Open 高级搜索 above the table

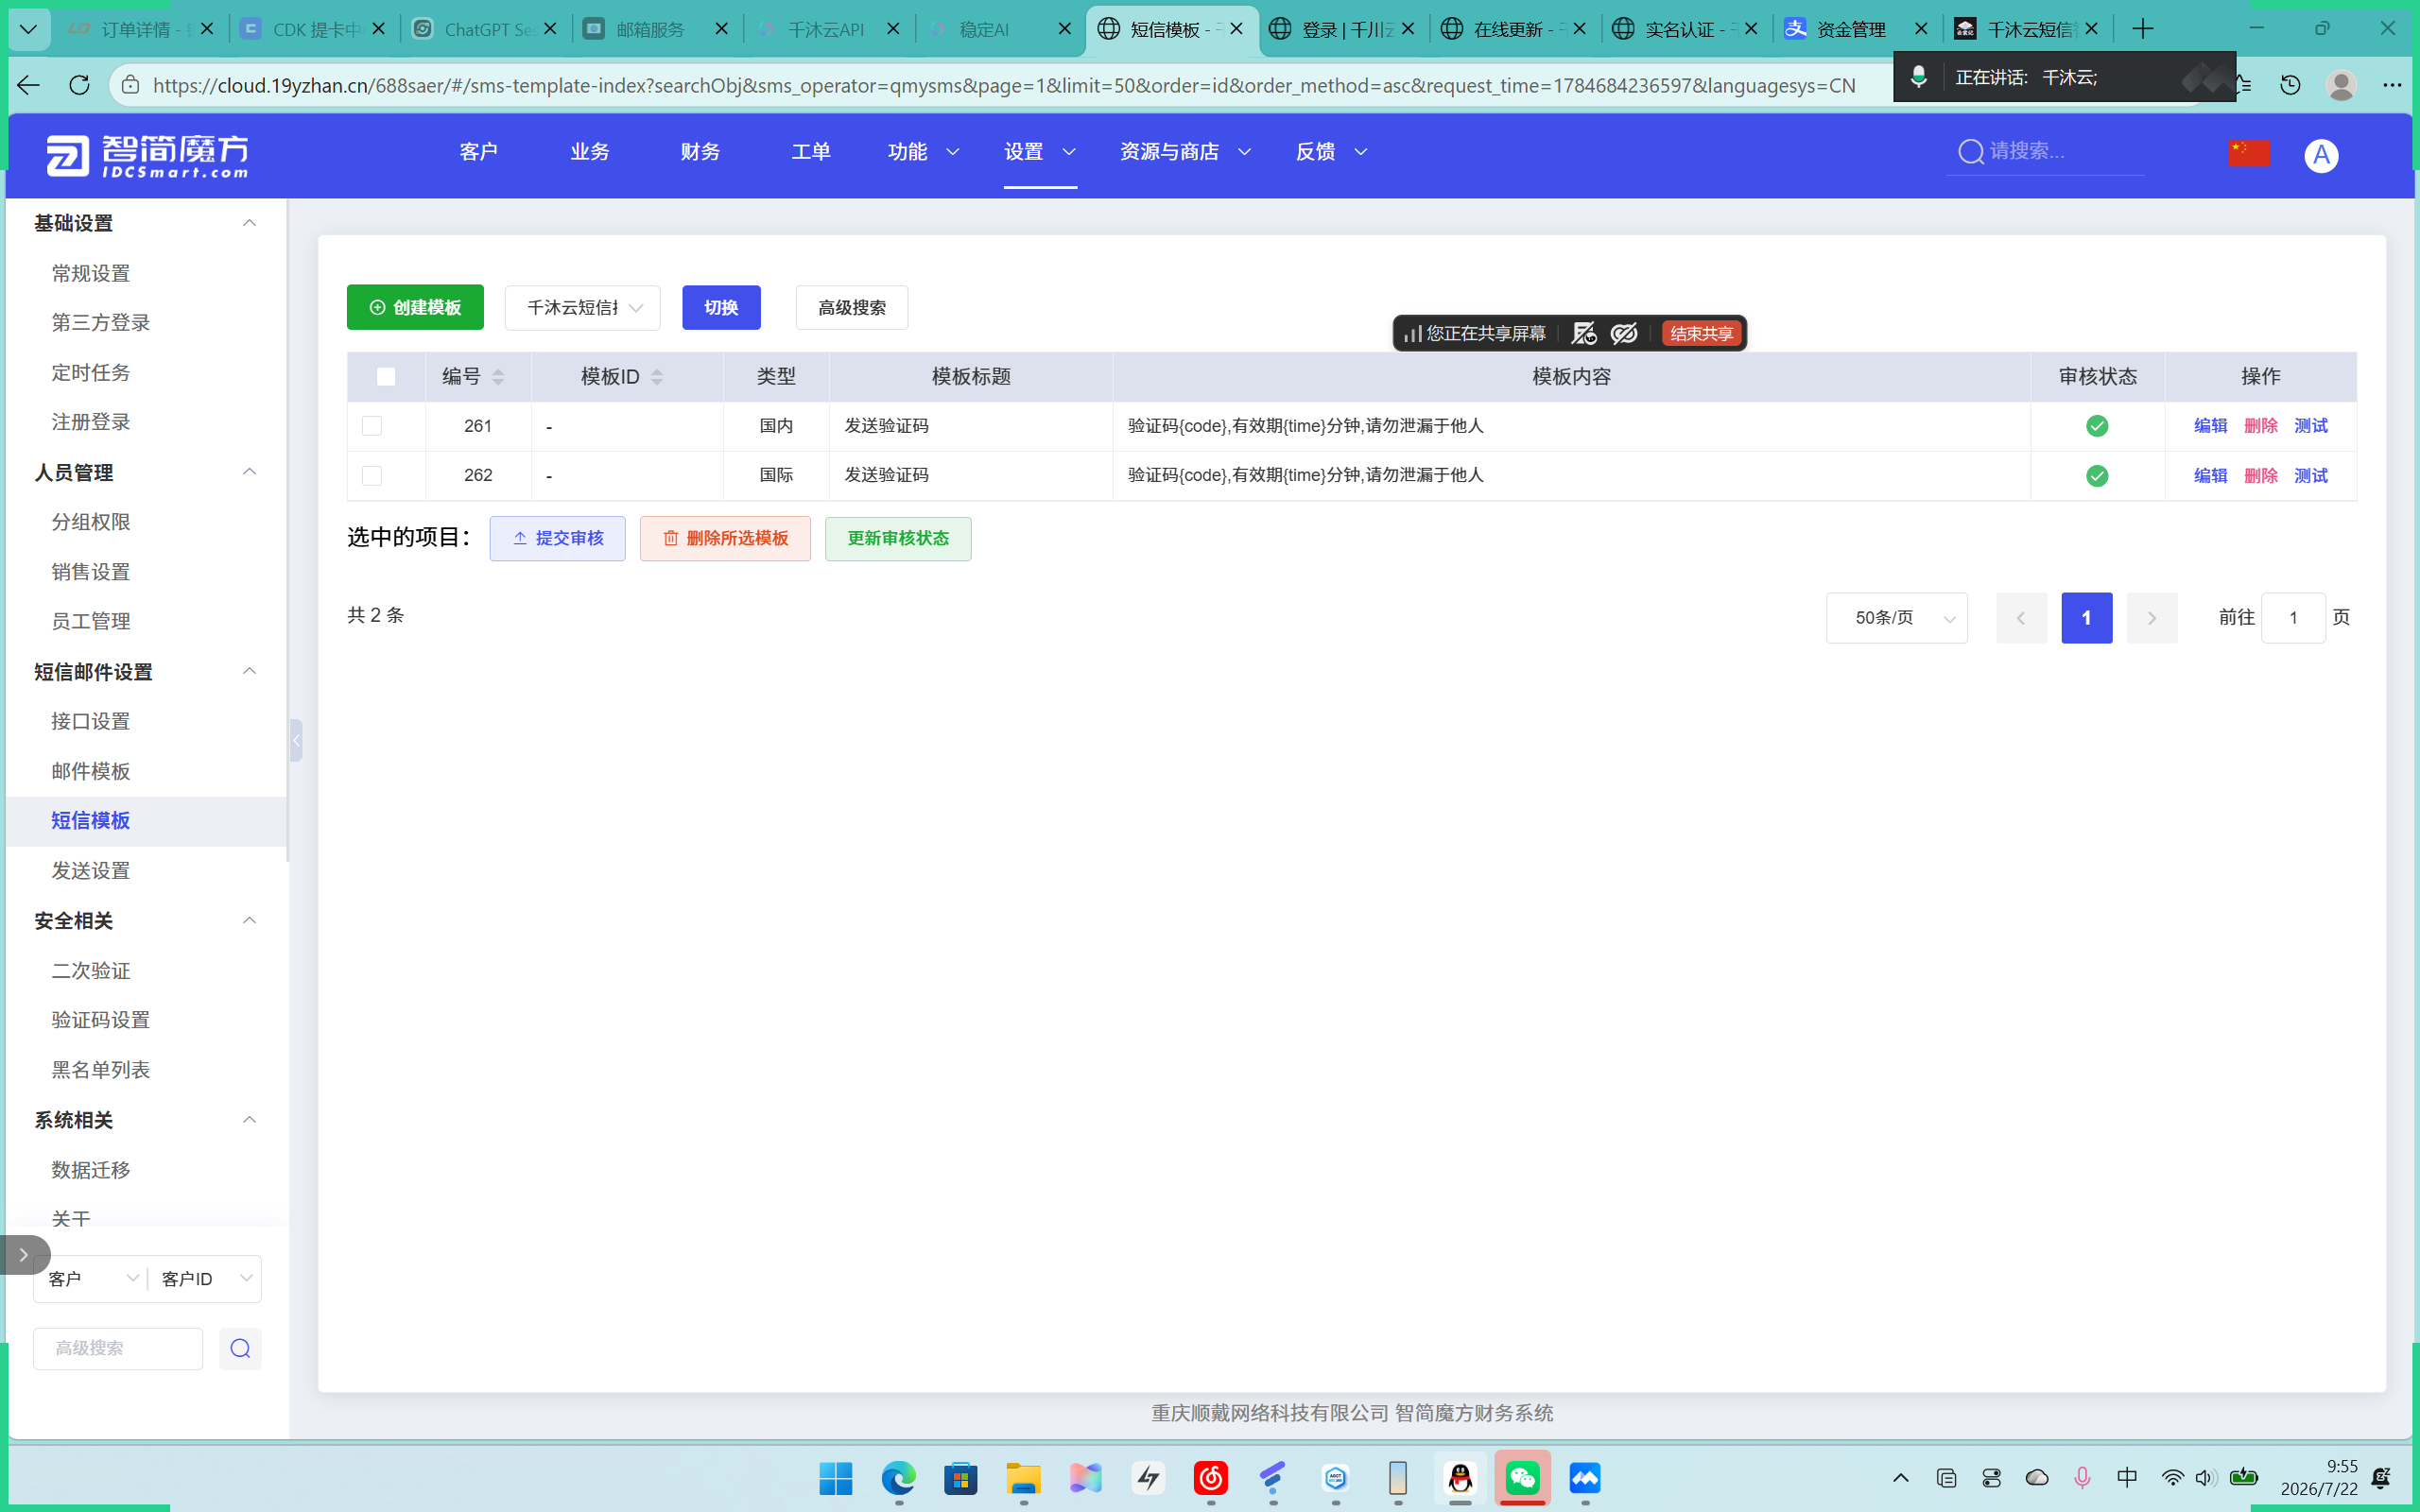click(x=851, y=307)
